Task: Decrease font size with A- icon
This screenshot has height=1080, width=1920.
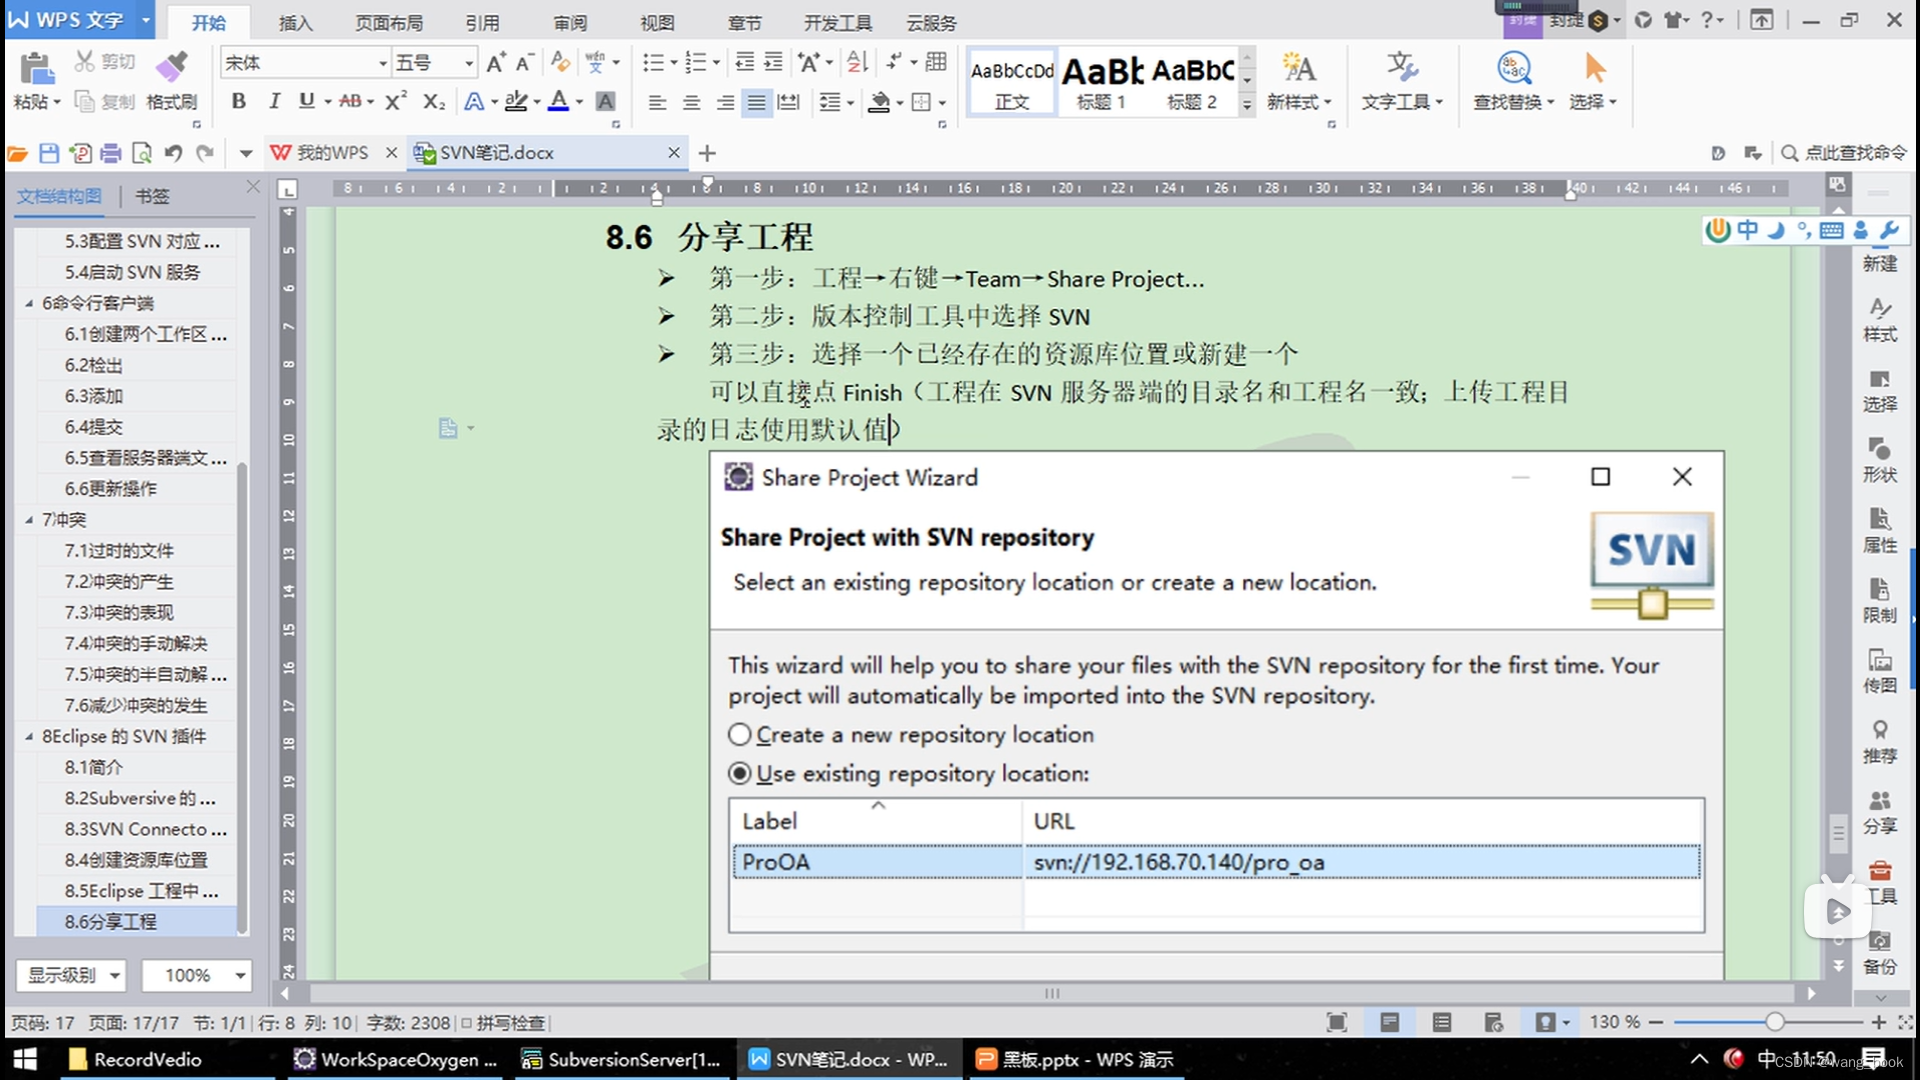Action: pos(524,63)
